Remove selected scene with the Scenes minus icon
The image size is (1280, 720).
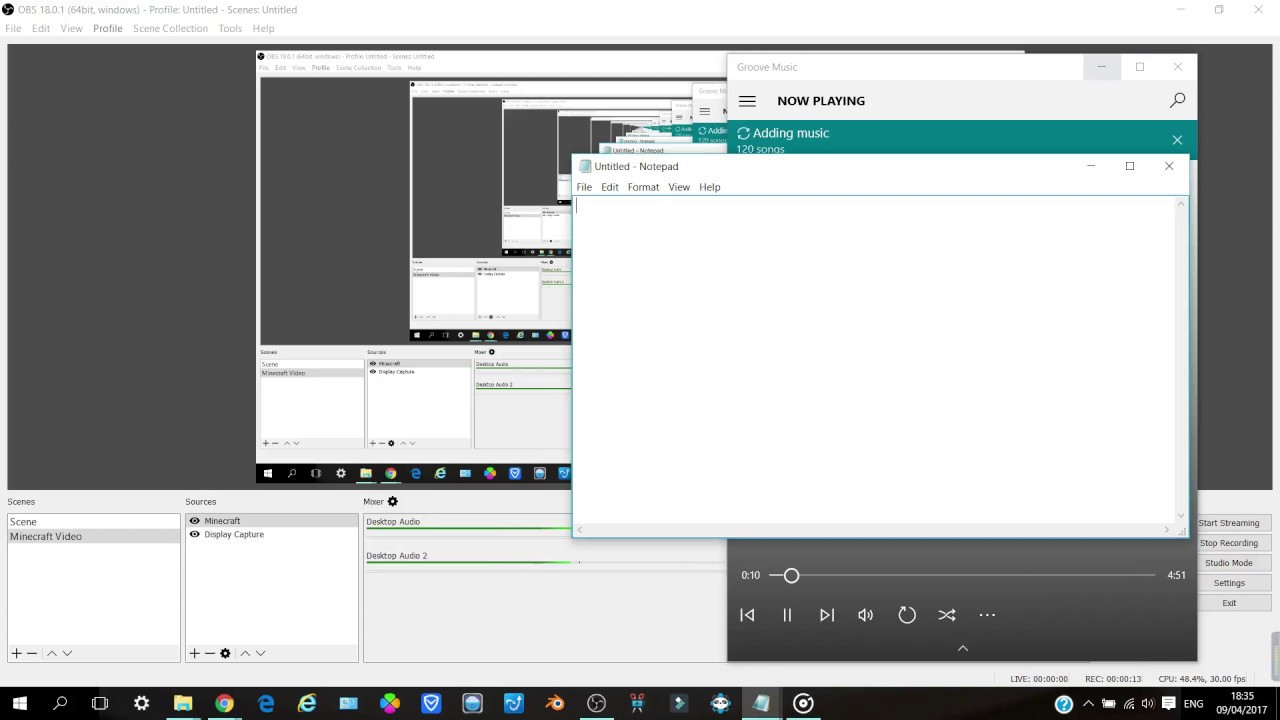[x=32, y=653]
